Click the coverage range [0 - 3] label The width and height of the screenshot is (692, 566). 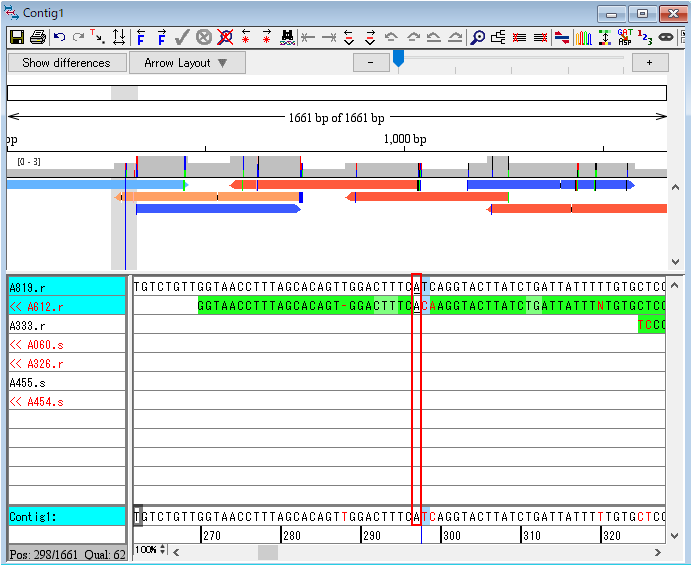pyautogui.click(x=29, y=162)
